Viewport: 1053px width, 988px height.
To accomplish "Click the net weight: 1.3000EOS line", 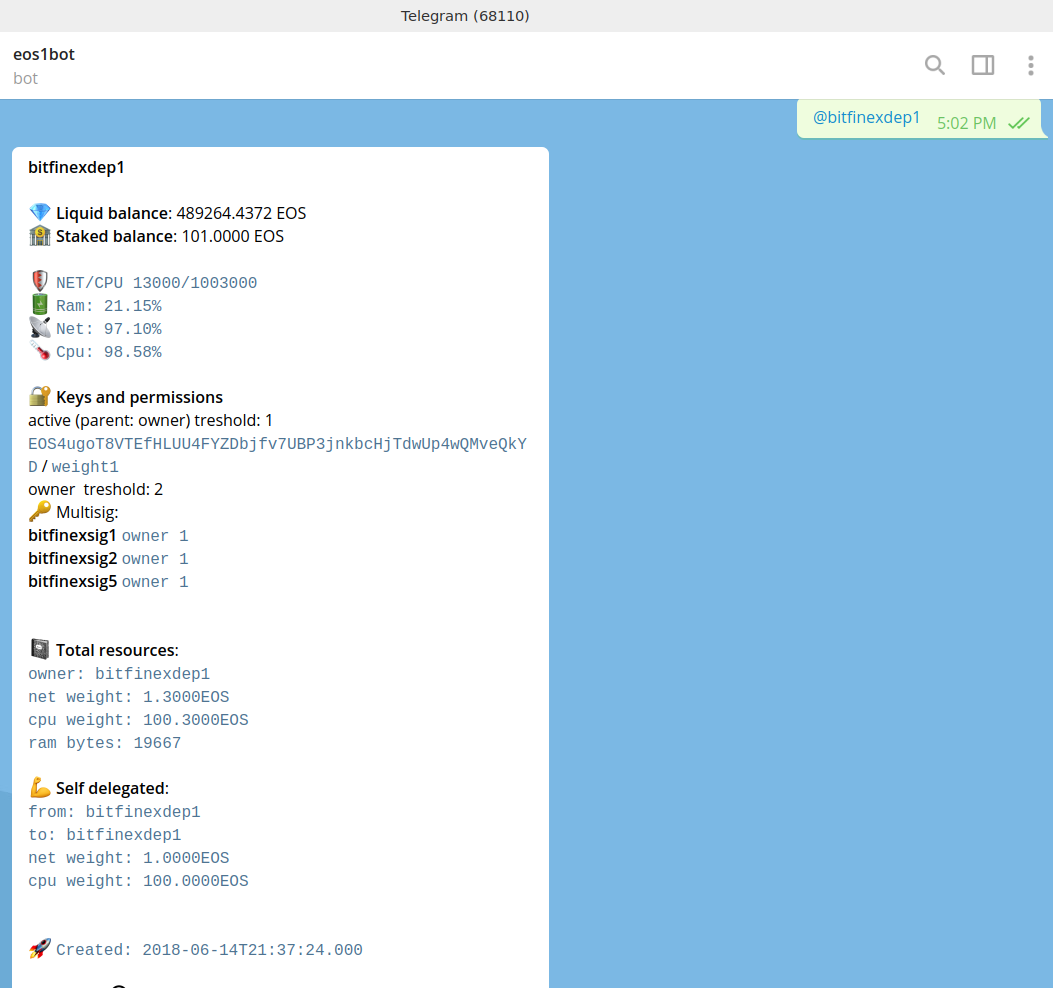I will [129, 697].
